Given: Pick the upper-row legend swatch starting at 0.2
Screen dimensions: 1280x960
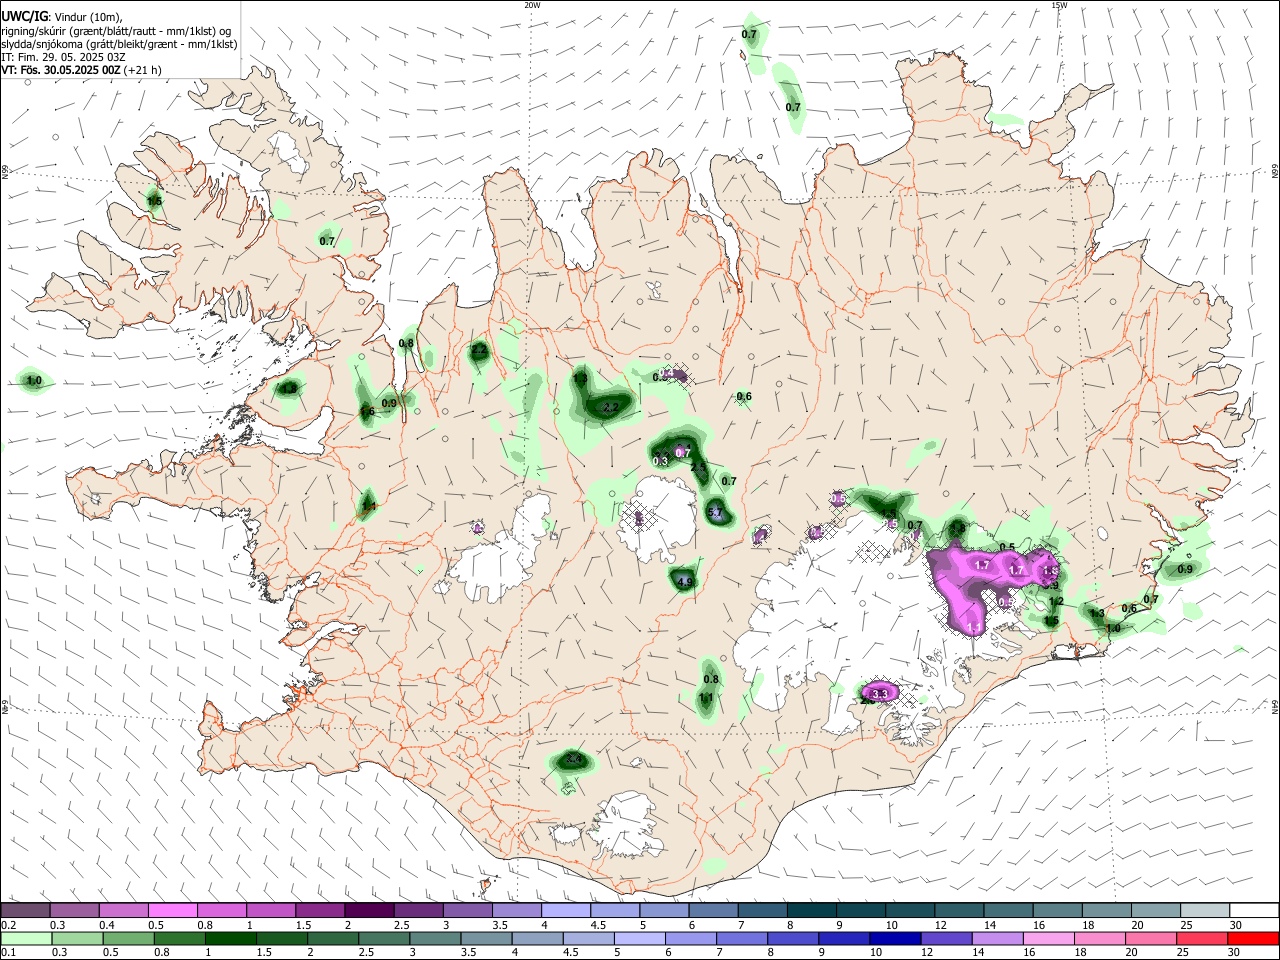Looking at the screenshot, I should click(x=25, y=911).
